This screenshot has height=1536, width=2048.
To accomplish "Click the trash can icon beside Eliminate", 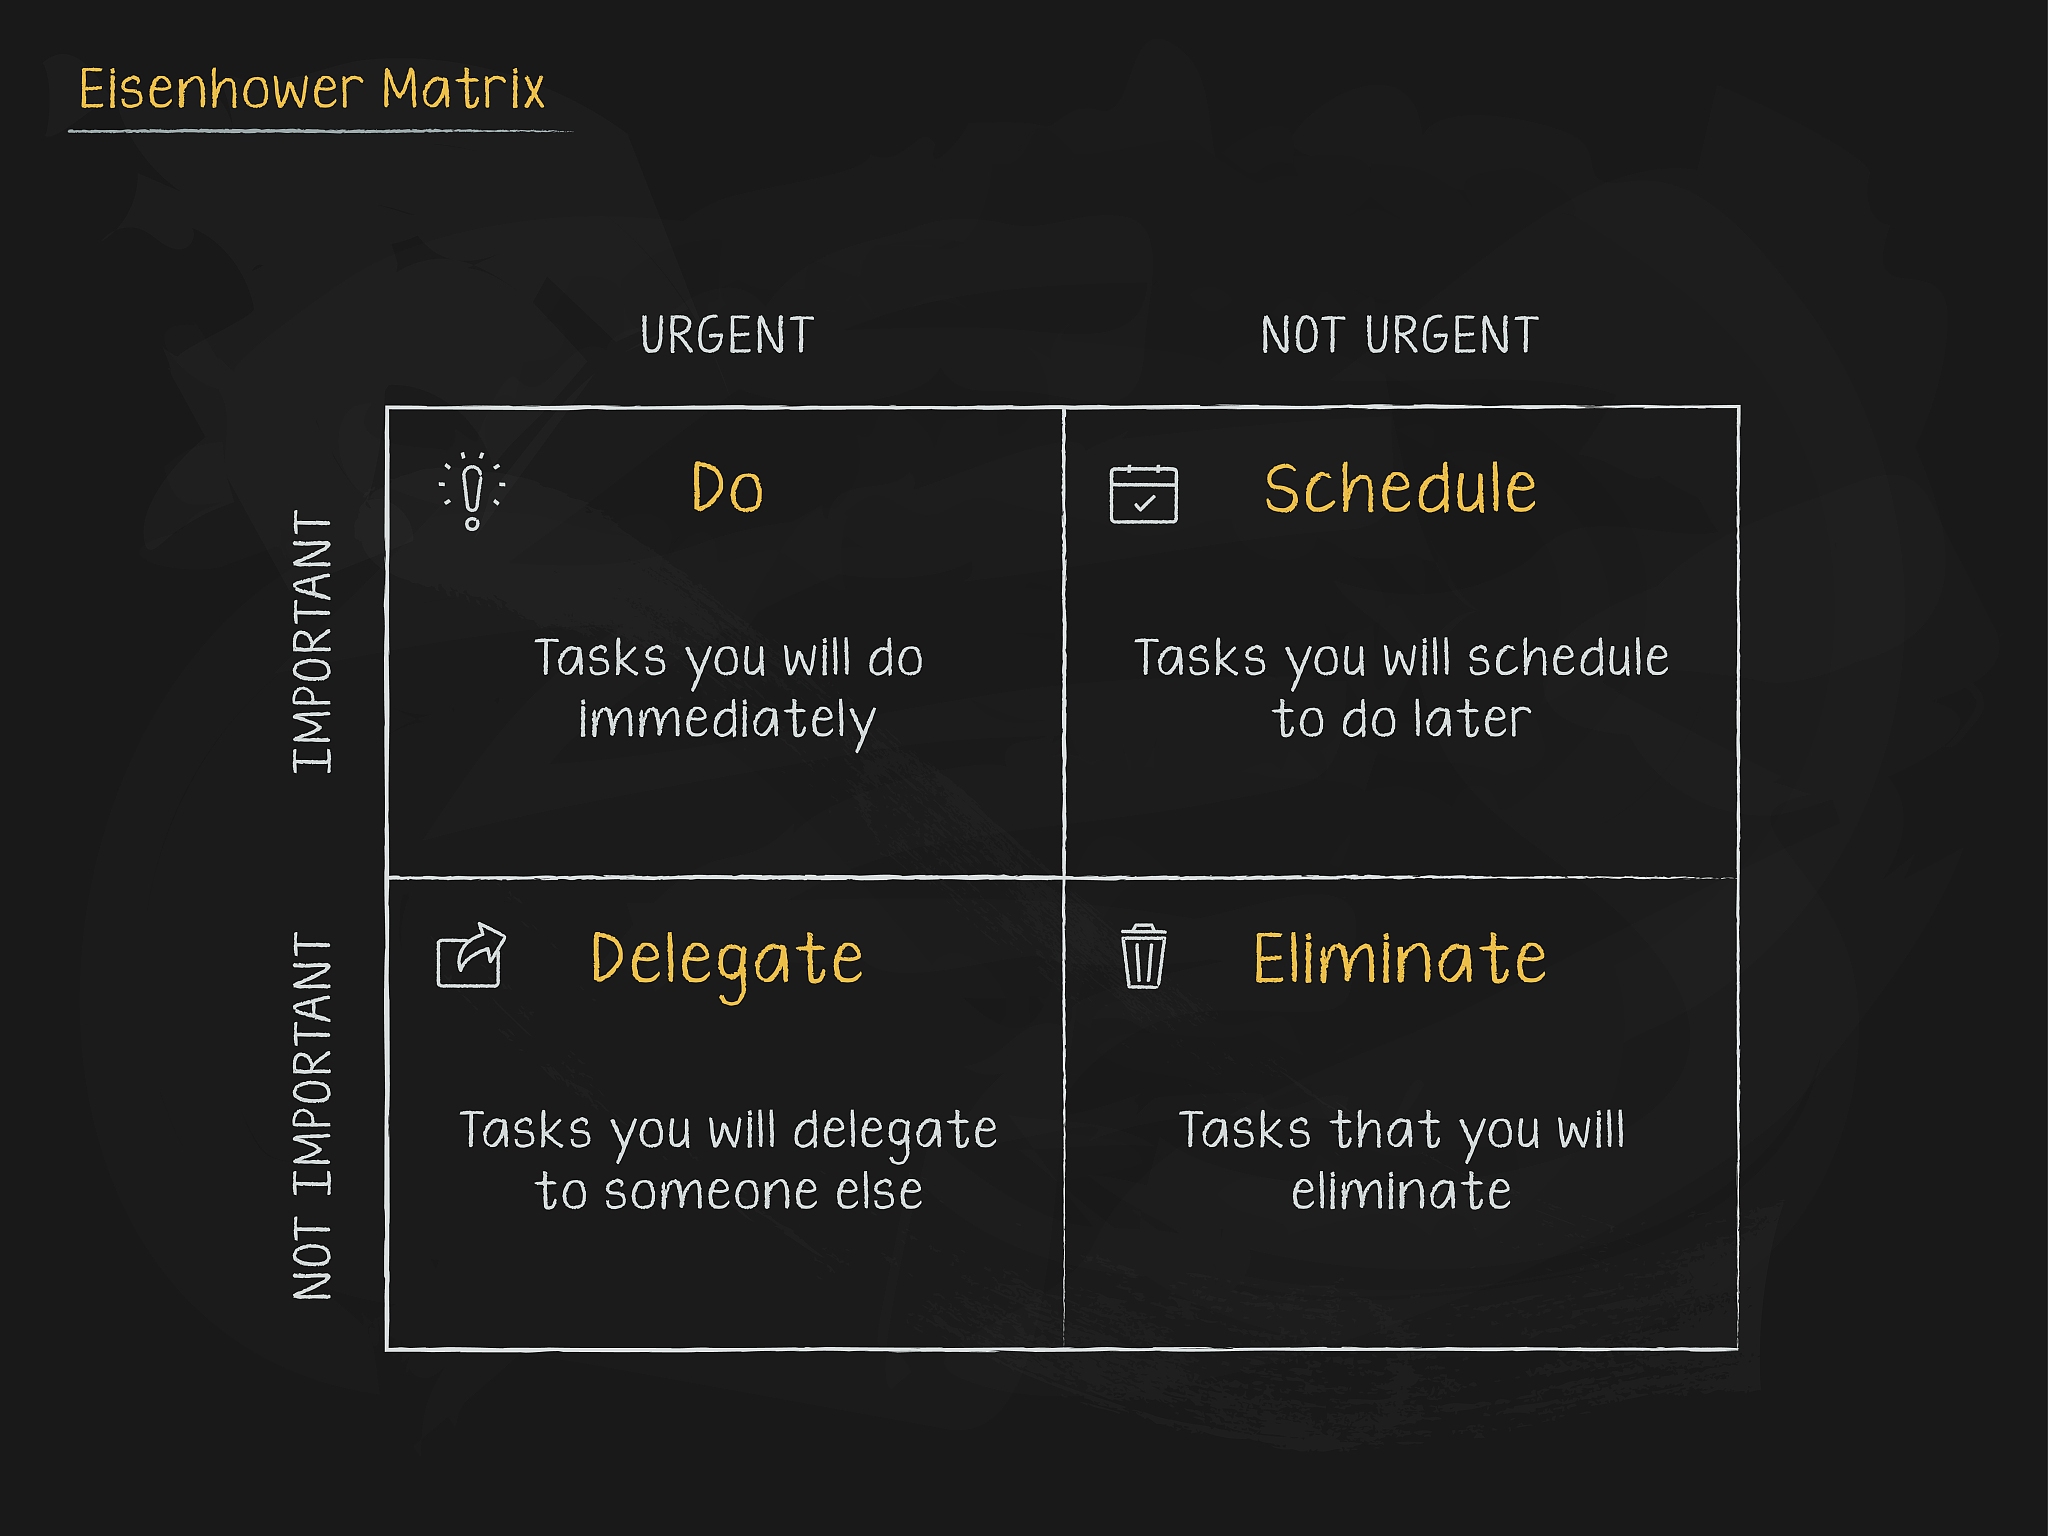I will pos(1143,957).
